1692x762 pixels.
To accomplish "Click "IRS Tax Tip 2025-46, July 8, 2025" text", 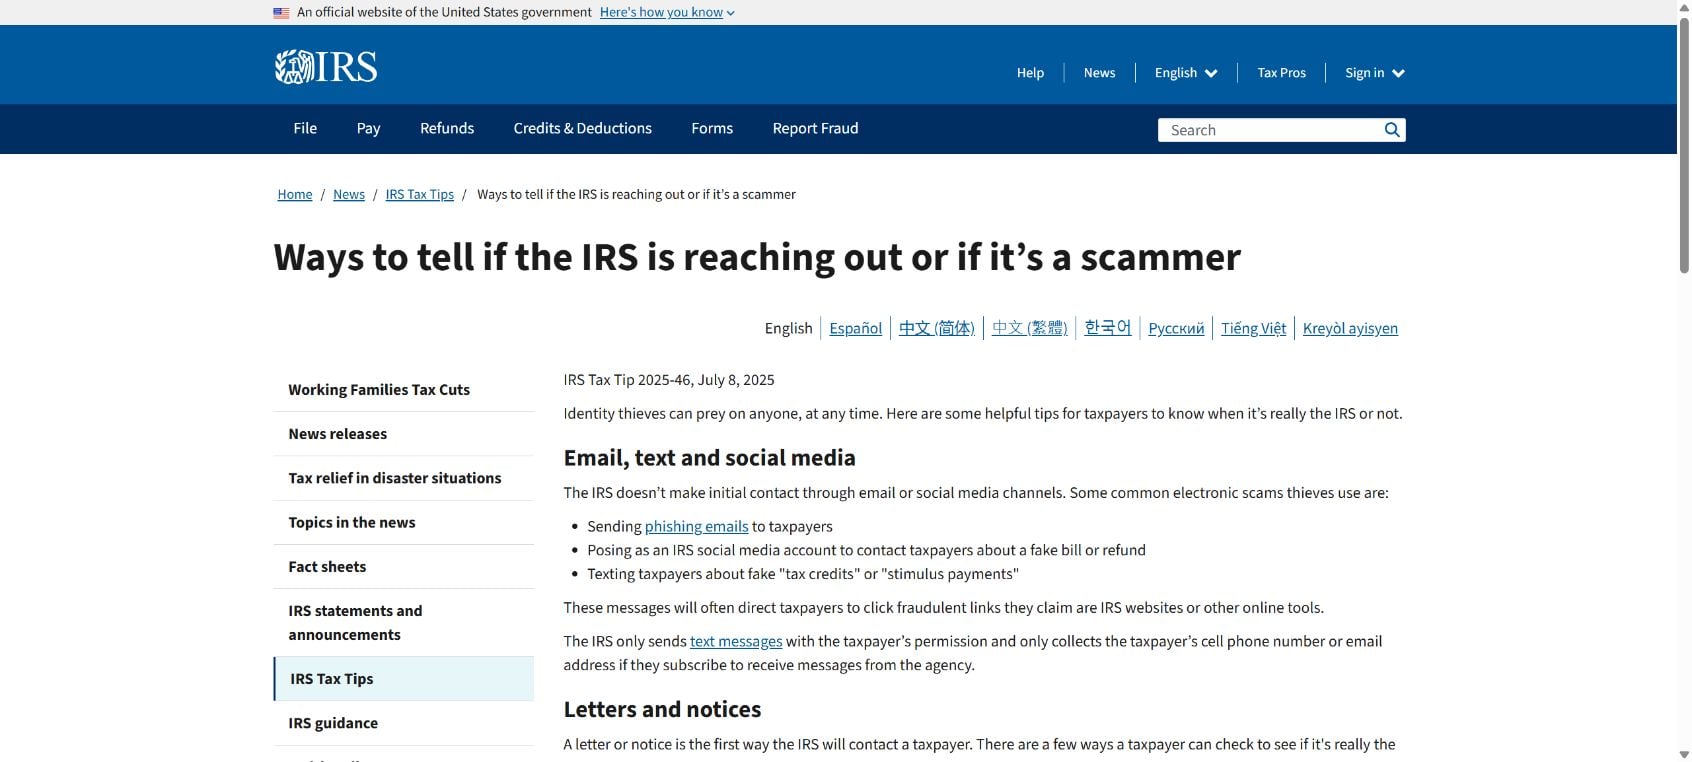I will [669, 380].
